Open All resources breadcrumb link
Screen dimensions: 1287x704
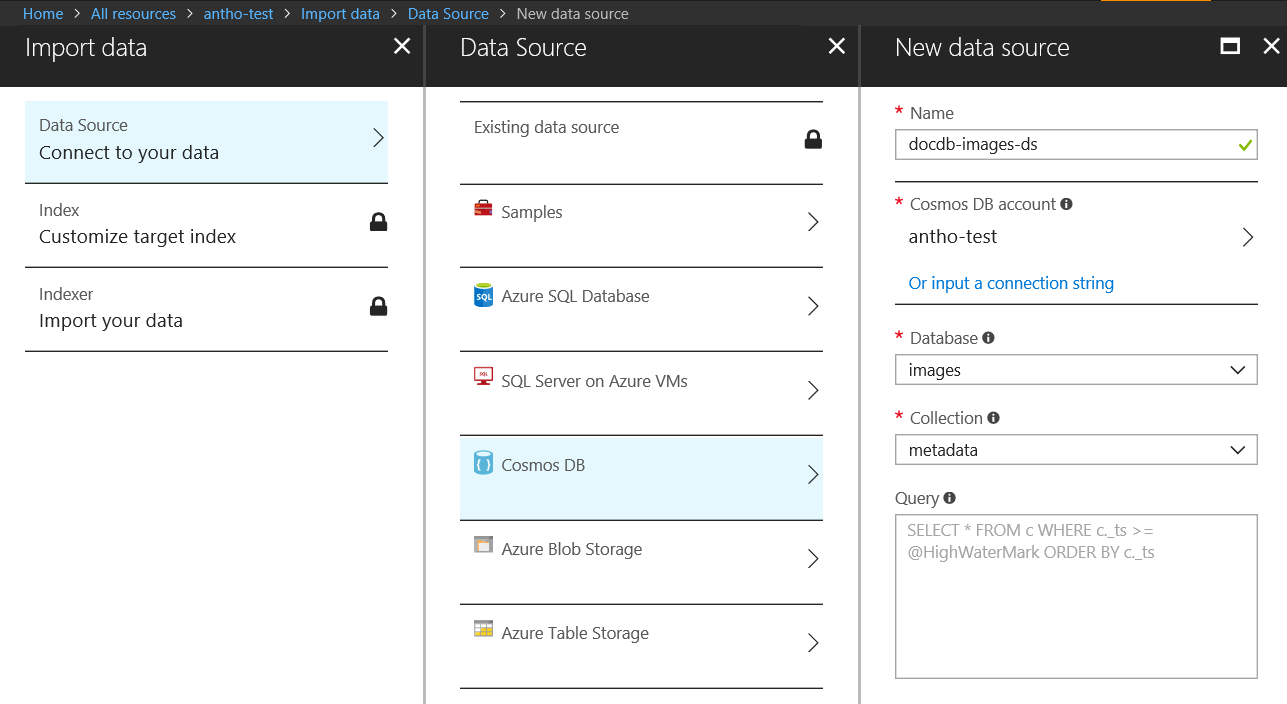[x=133, y=14]
